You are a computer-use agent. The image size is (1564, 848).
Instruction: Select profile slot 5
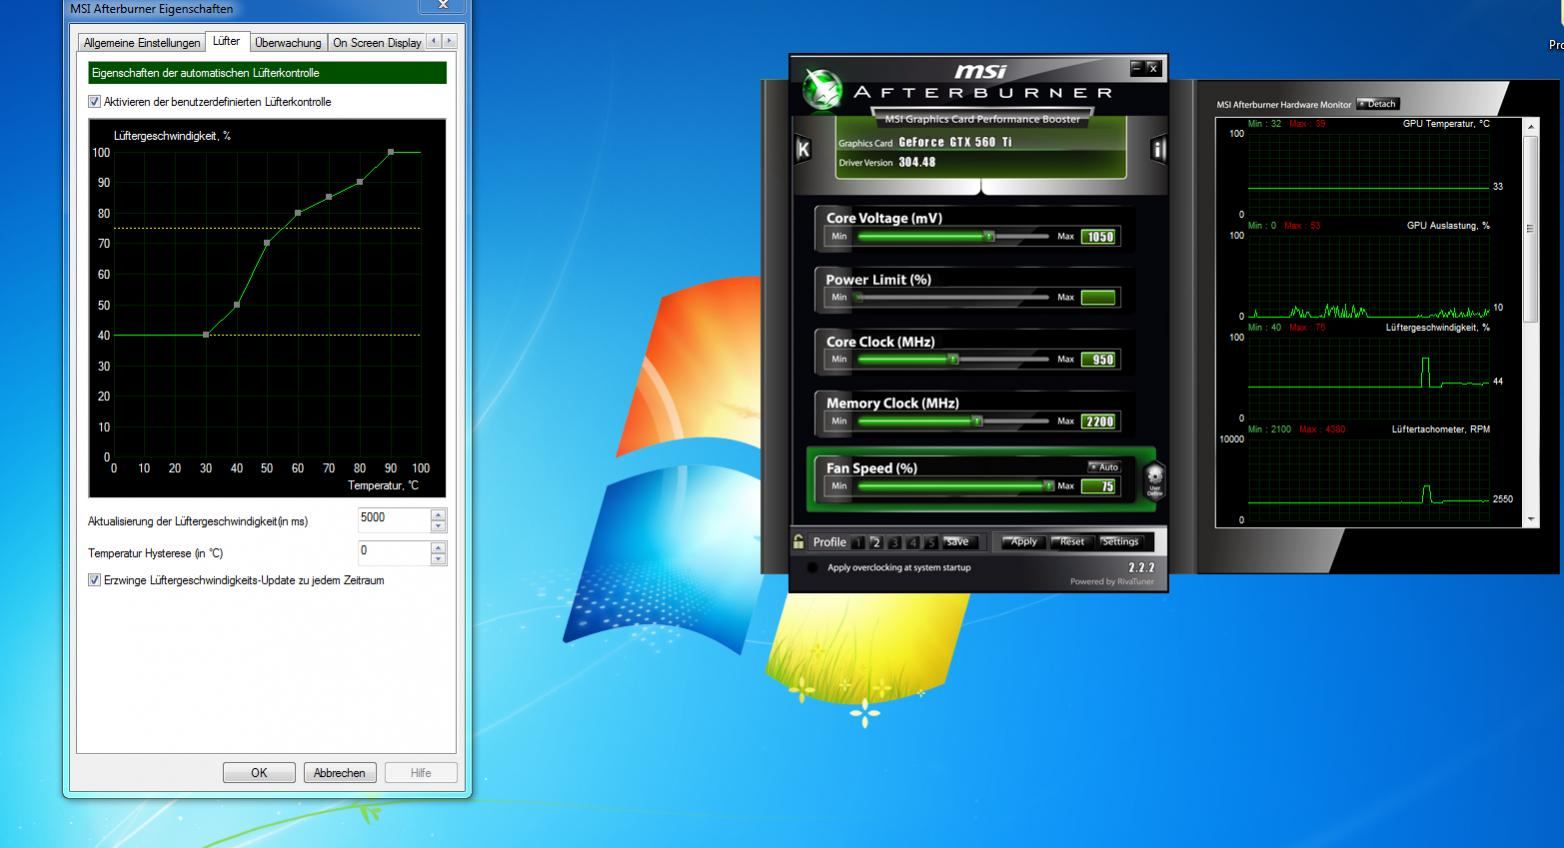[930, 543]
